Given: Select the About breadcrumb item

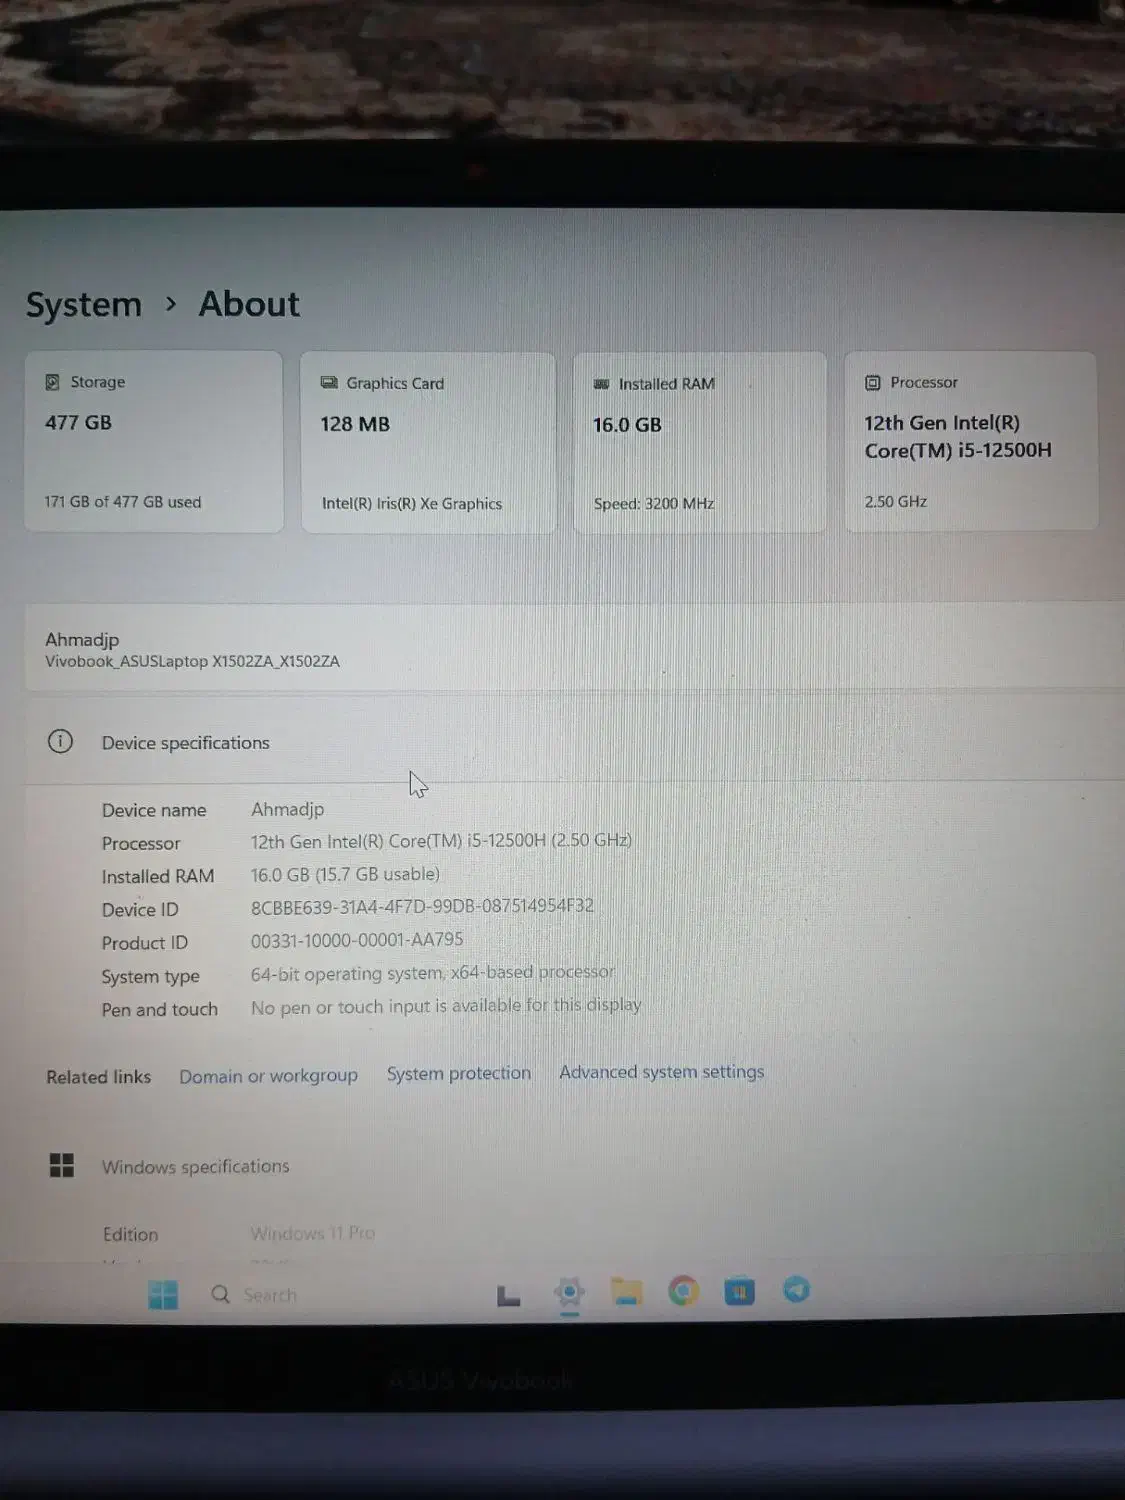Looking at the screenshot, I should tap(248, 304).
